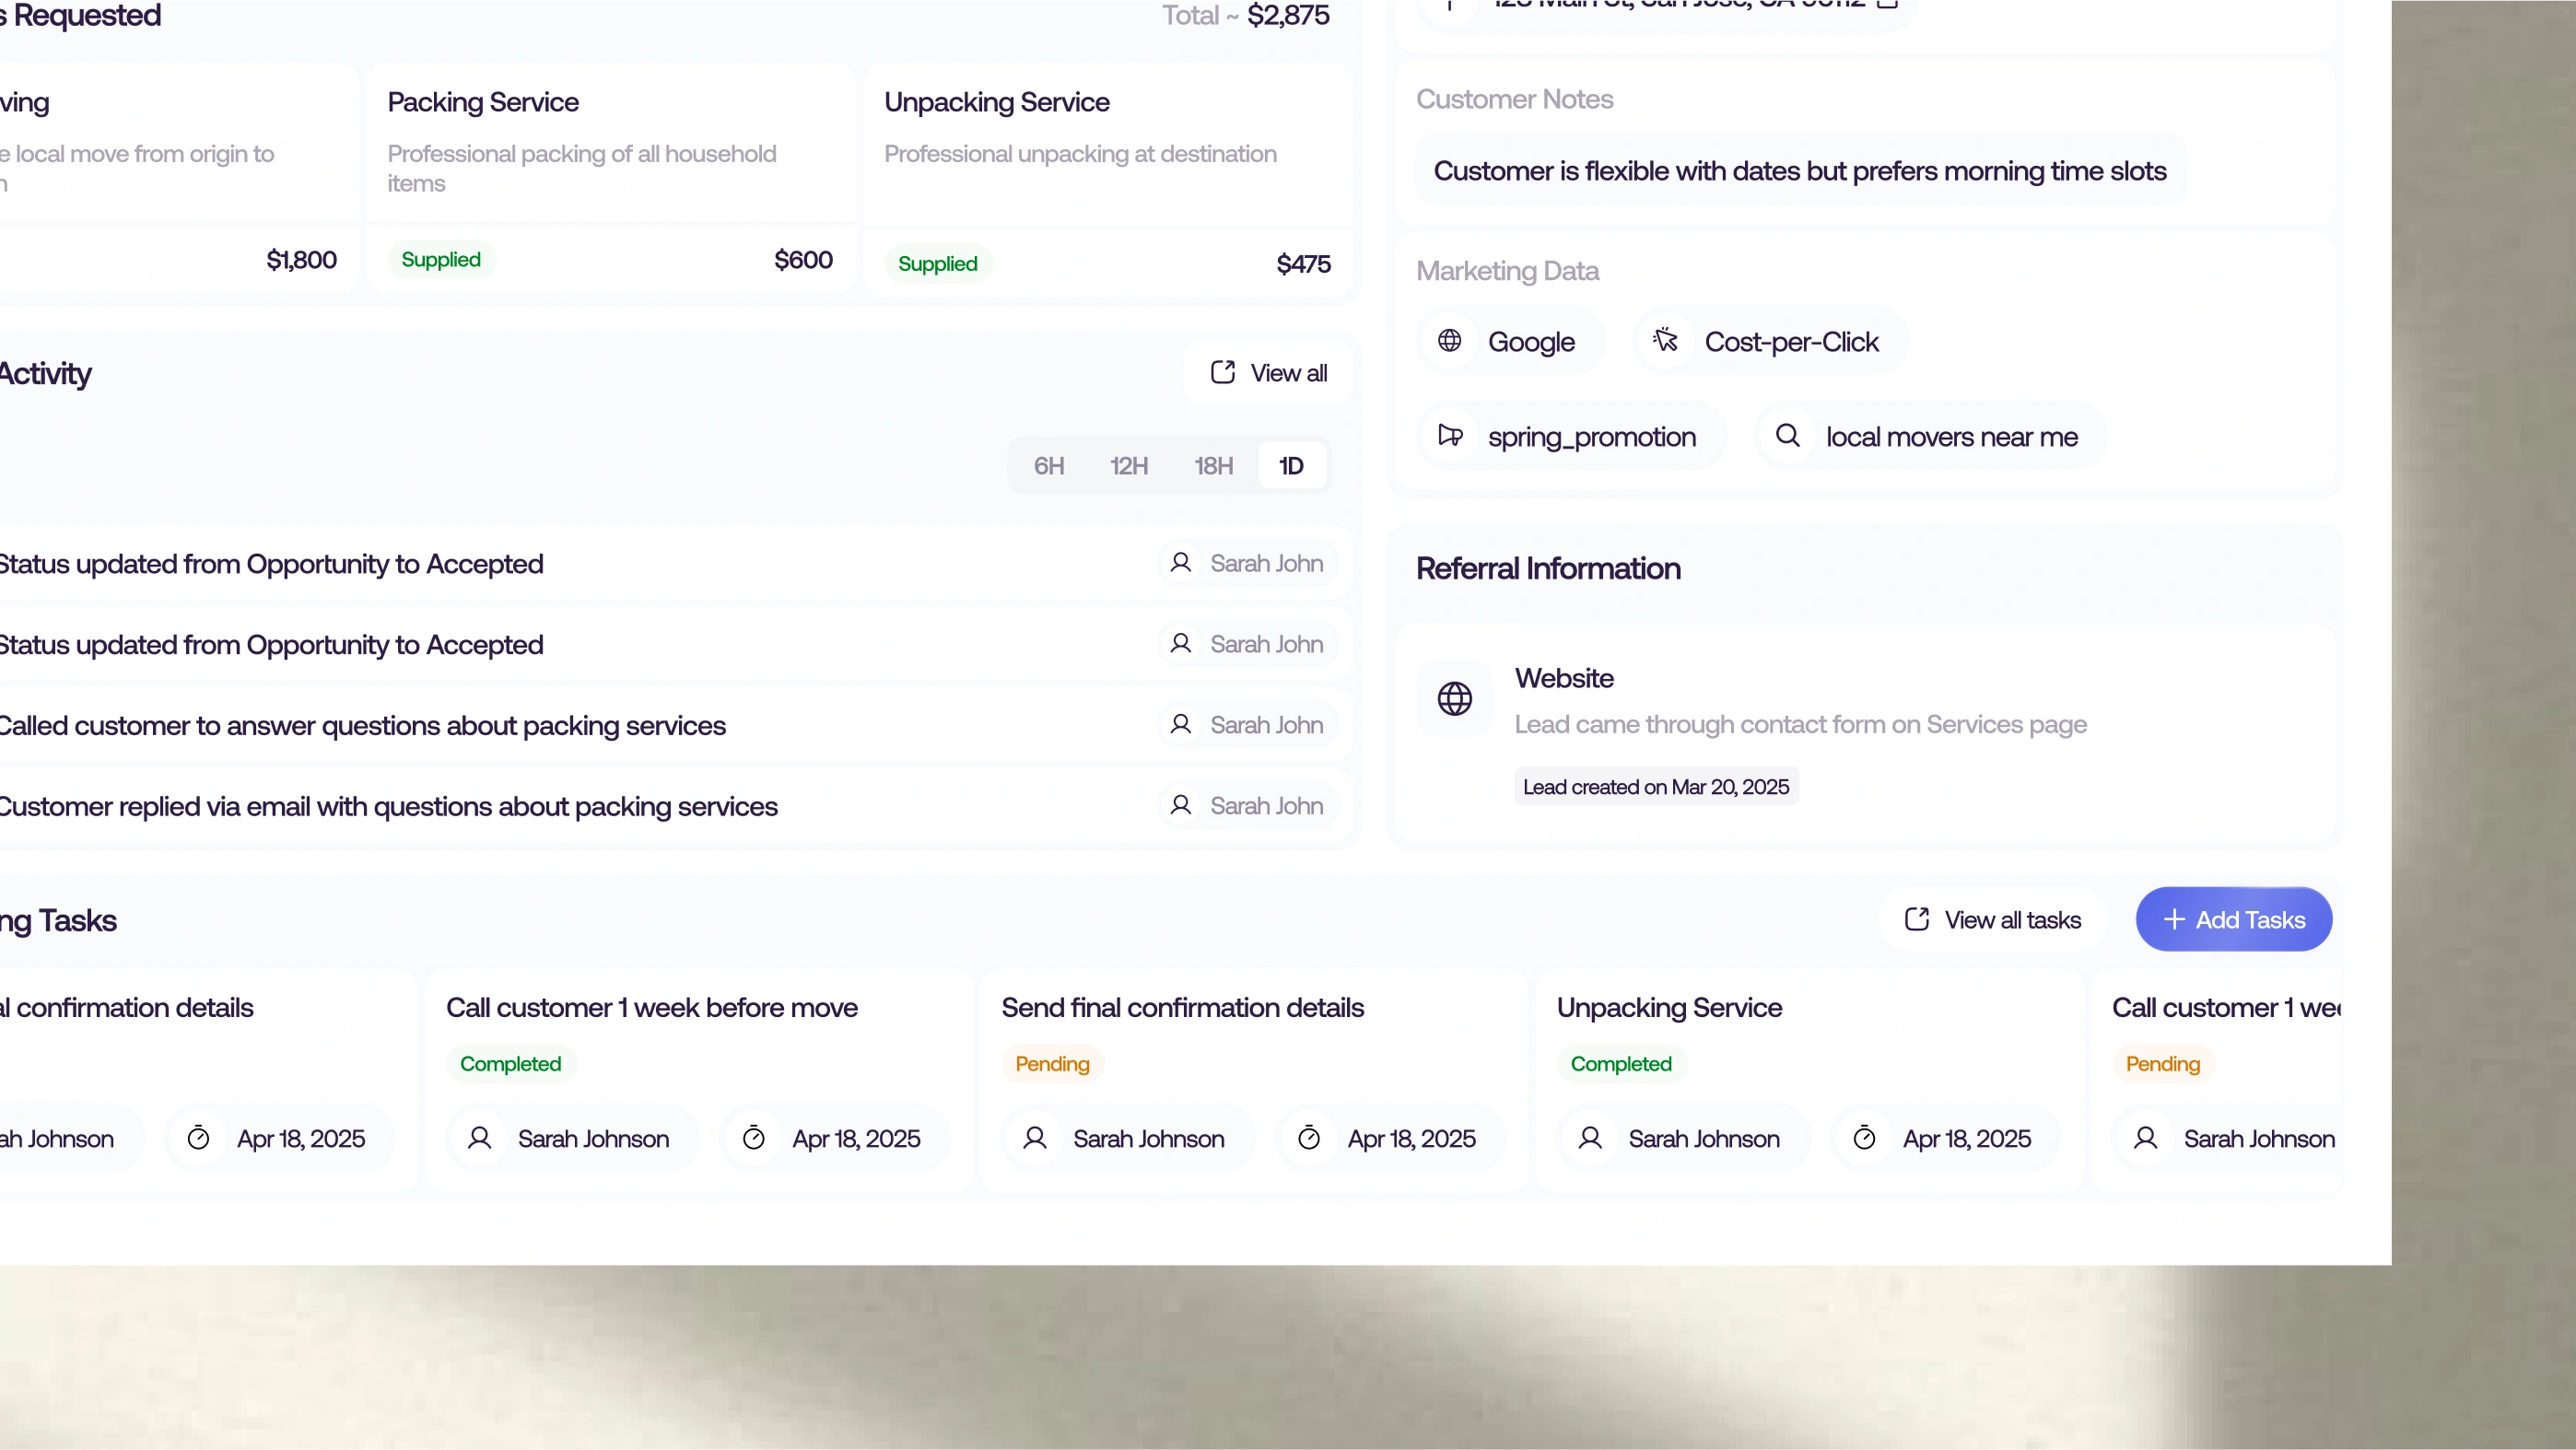Screen dimensions: 2576x1450
Task: Click the Completed badge on Call customer task
Action: tap(510, 1063)
